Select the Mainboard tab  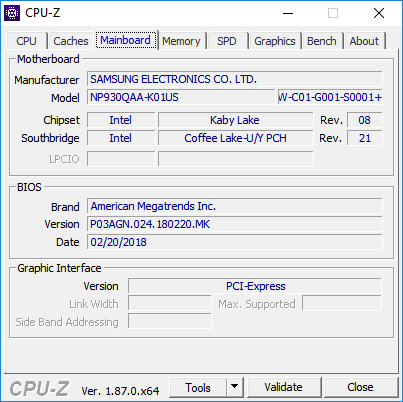125,40
